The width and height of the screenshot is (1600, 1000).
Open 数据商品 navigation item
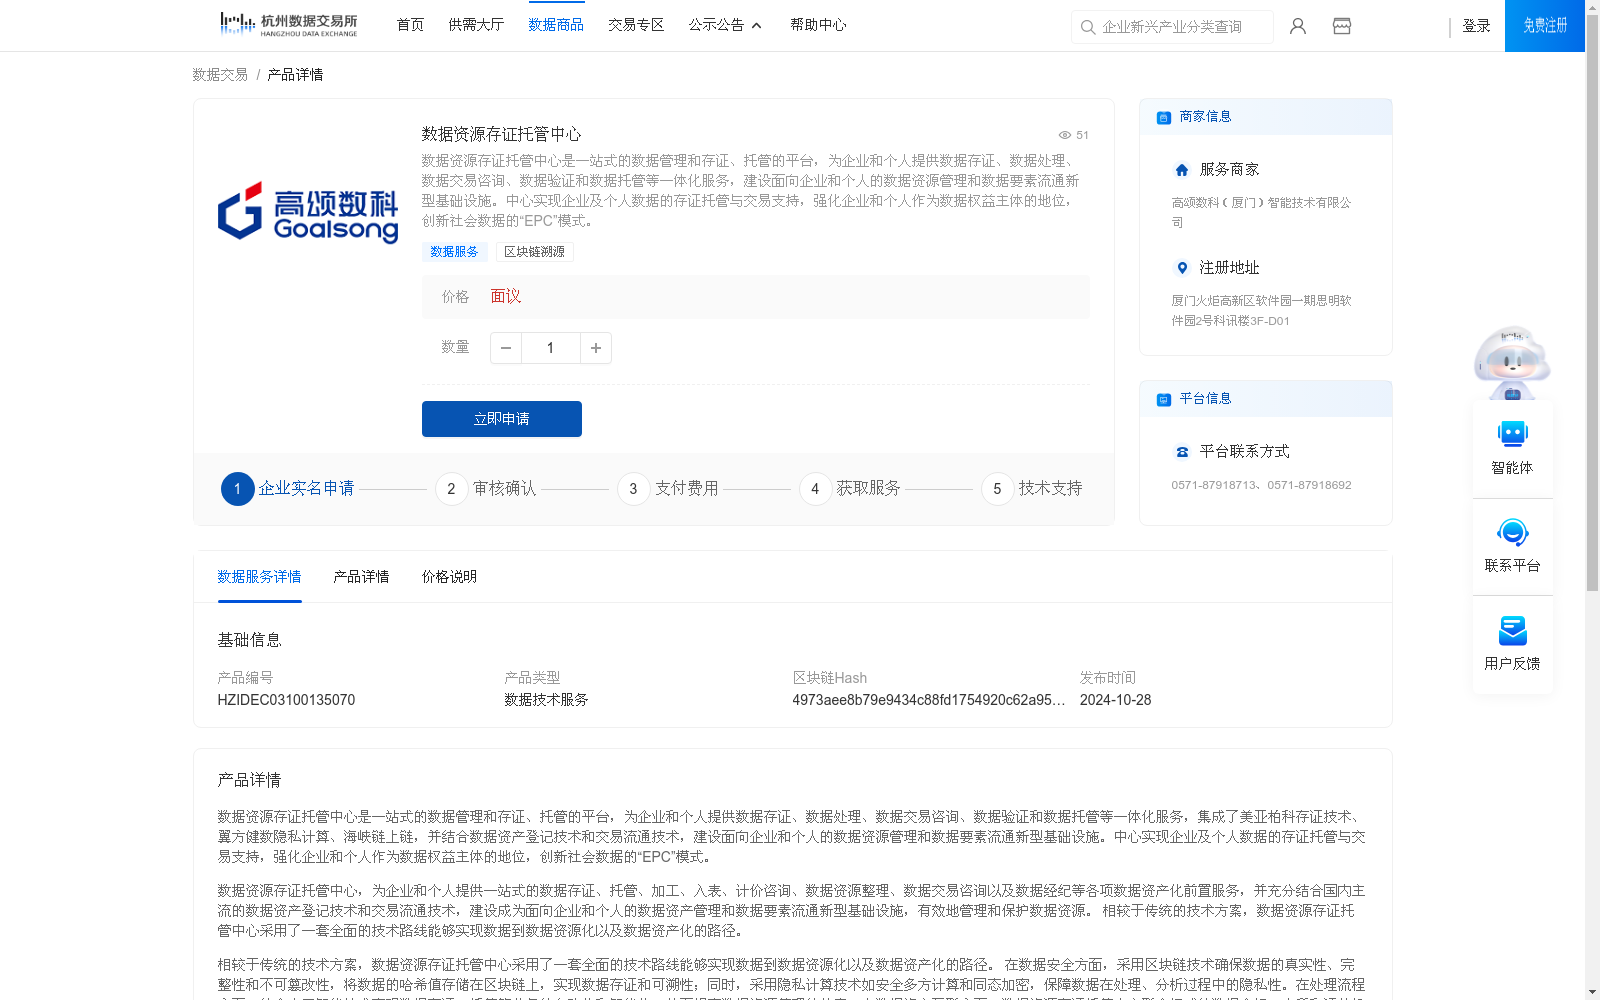(556, 25)
